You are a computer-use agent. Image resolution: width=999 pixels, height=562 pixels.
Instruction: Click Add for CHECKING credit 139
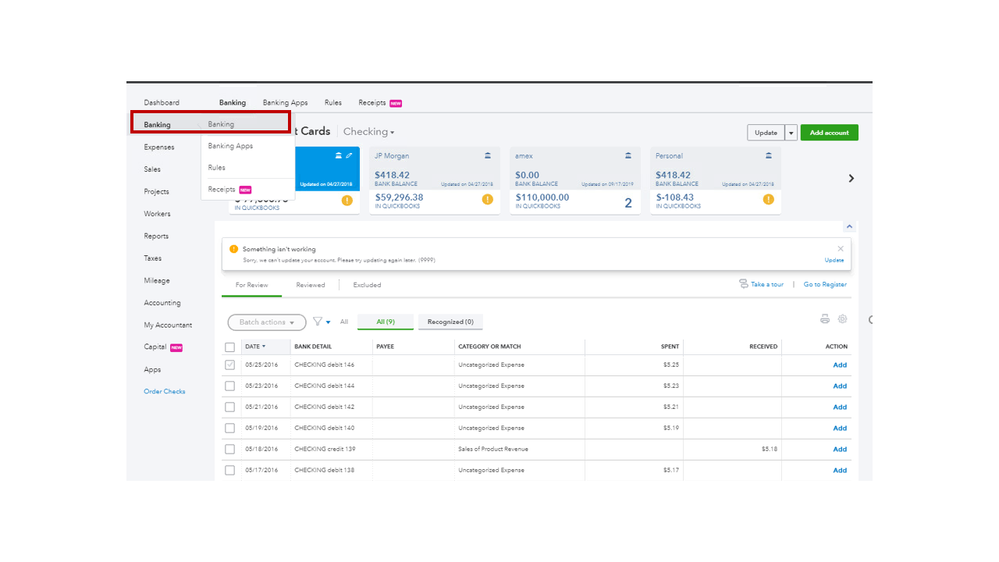point(840,449)
